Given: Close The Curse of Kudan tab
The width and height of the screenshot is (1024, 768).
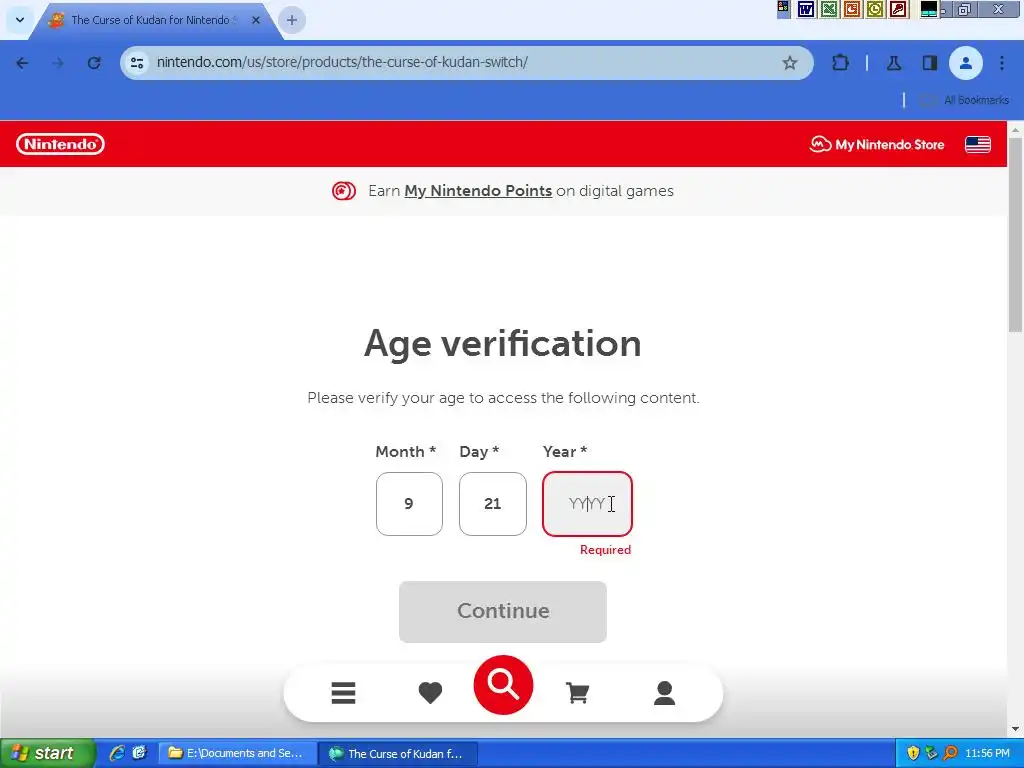Looking at the screenshot, I should (x=256, y=20).
